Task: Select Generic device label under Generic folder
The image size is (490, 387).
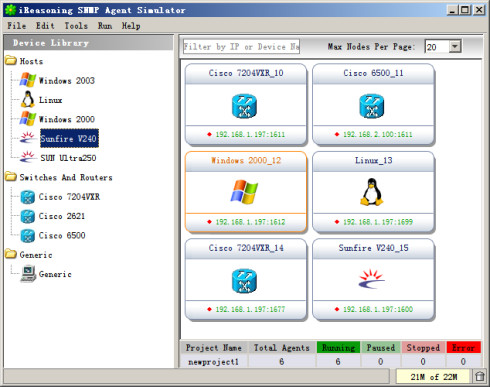Action: click(55, 274)
